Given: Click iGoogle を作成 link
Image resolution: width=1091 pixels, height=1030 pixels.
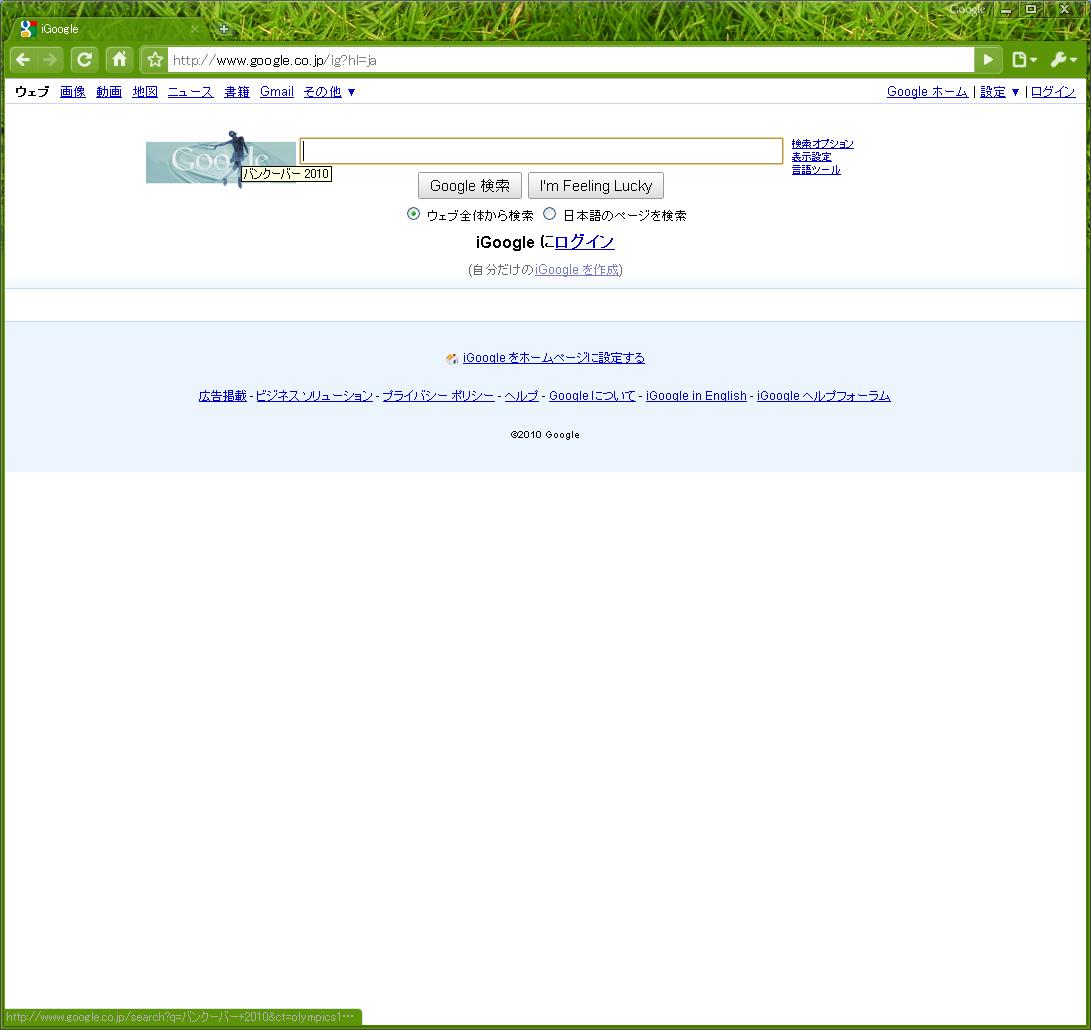Looking at the screenshot, I should (x=577, y=269).
